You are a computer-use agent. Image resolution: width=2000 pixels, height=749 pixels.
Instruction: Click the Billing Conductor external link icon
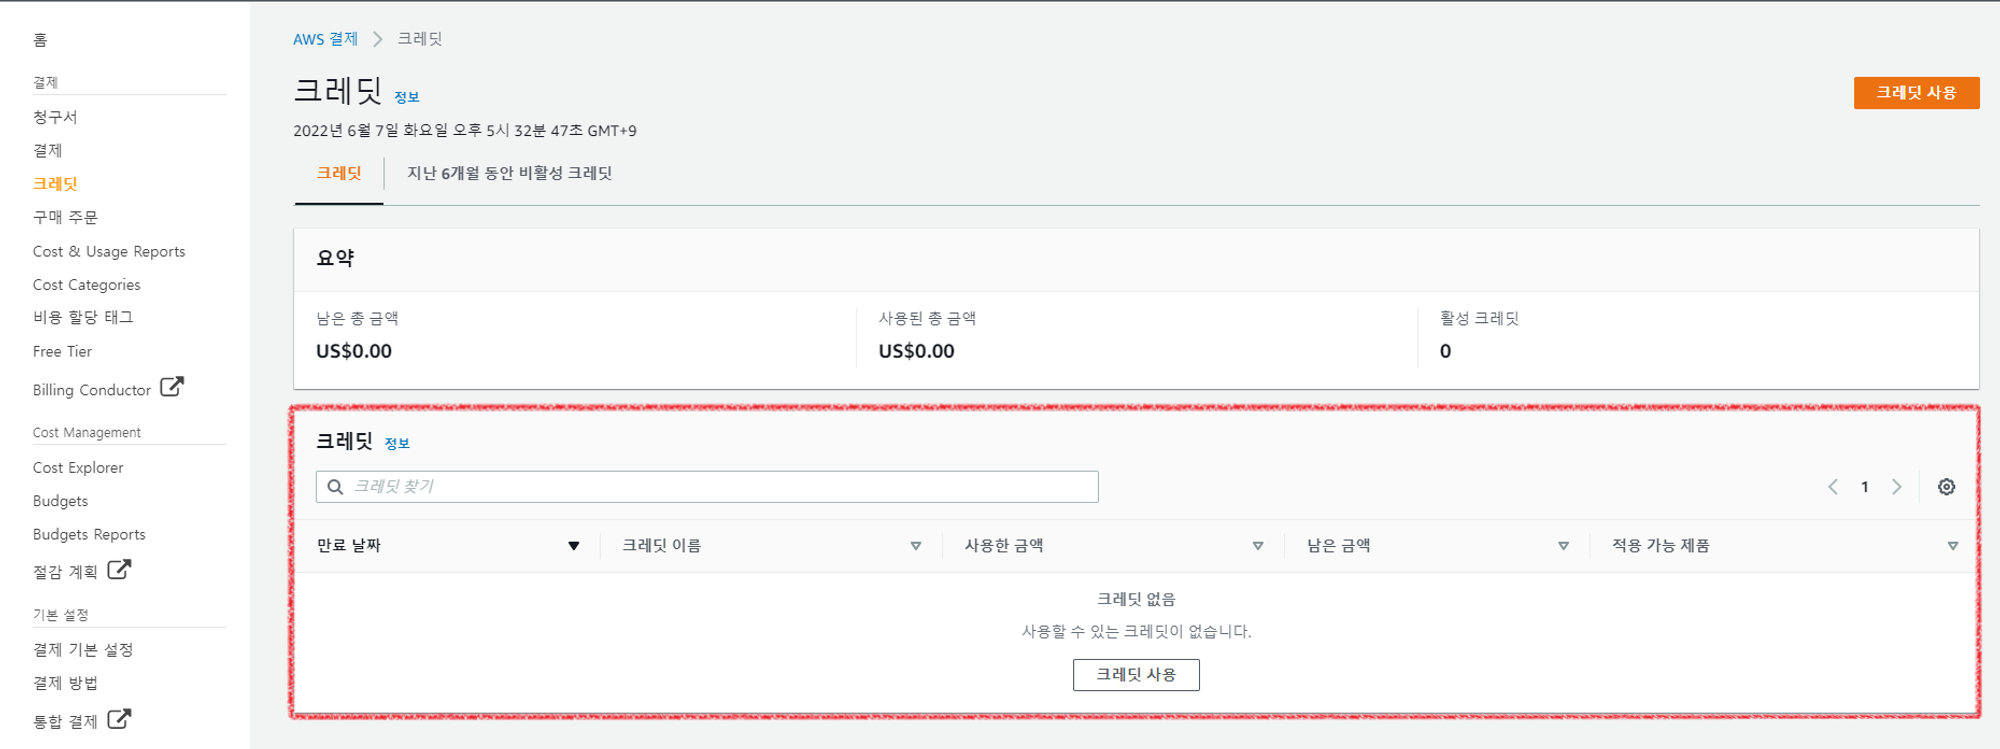point(172,387)
